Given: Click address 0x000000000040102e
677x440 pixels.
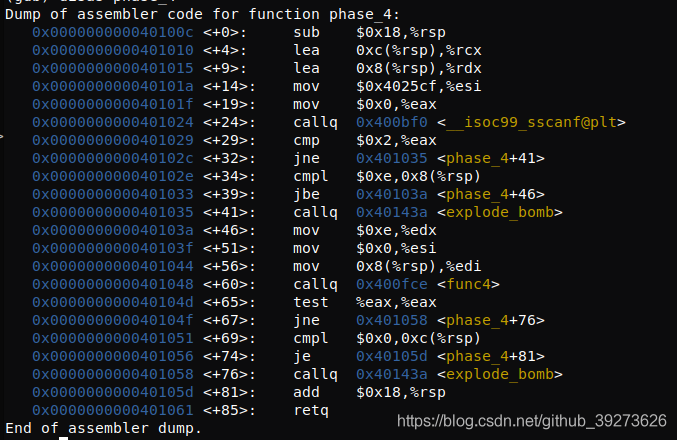Looking at the screenshot, I should [113, 176].
